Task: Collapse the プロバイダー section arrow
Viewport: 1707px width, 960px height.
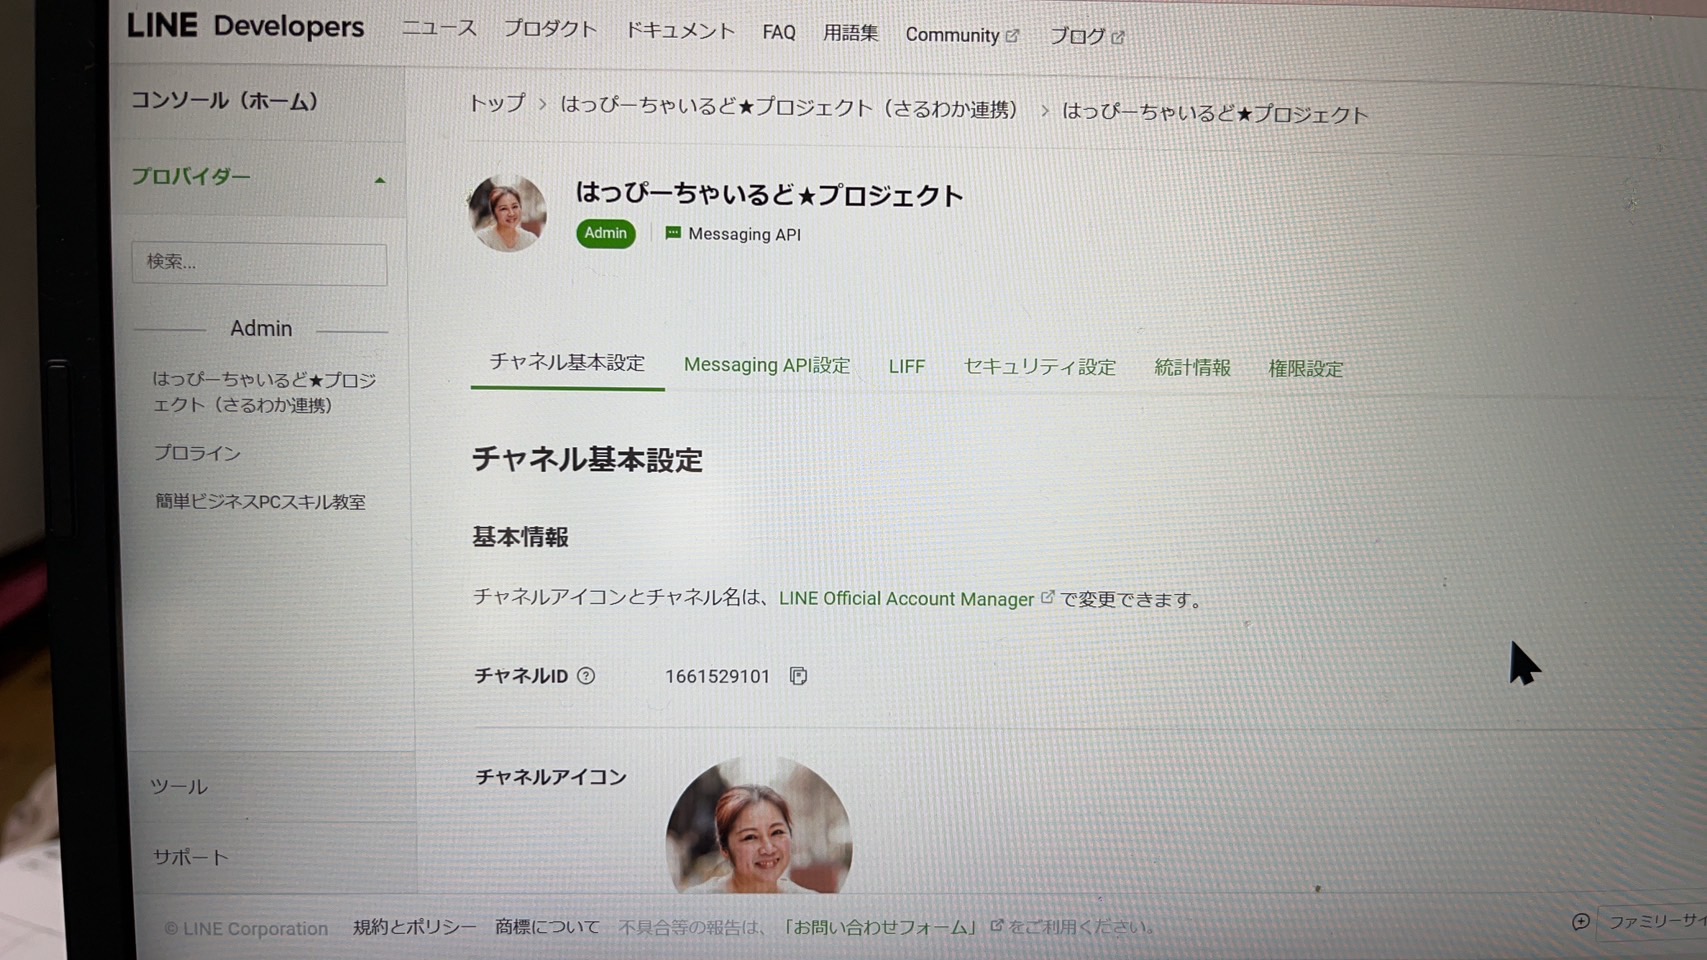Action: [x=380, y=180]
